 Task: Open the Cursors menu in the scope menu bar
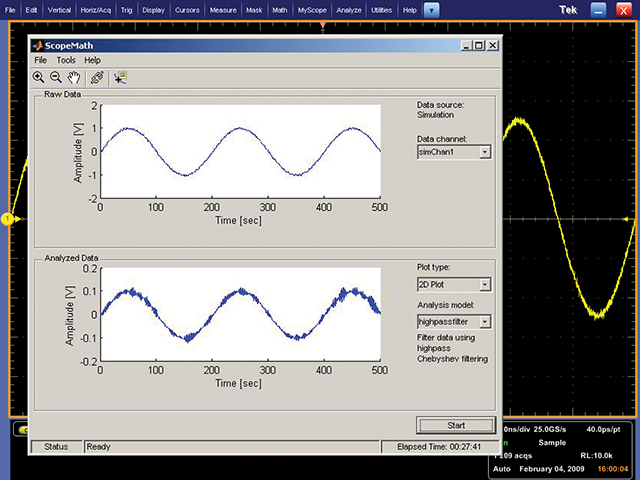pyautogui.click(x=189, y=9)
